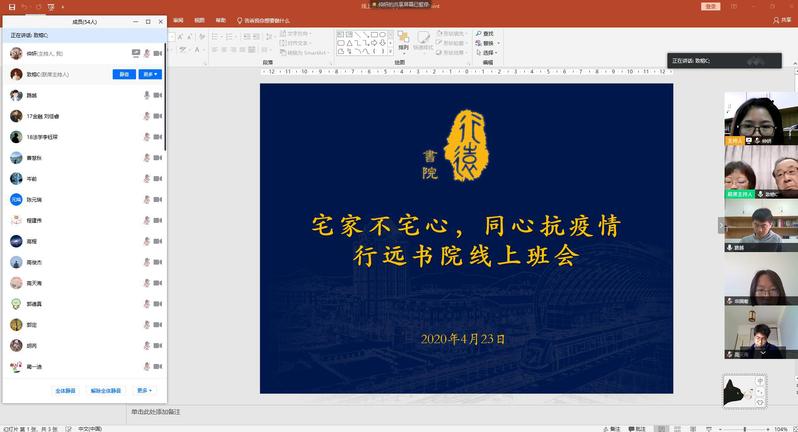Click the 解除全体静音 unmute-all button
This screenshot has width=798, height=432.
(x=106, y=391)
